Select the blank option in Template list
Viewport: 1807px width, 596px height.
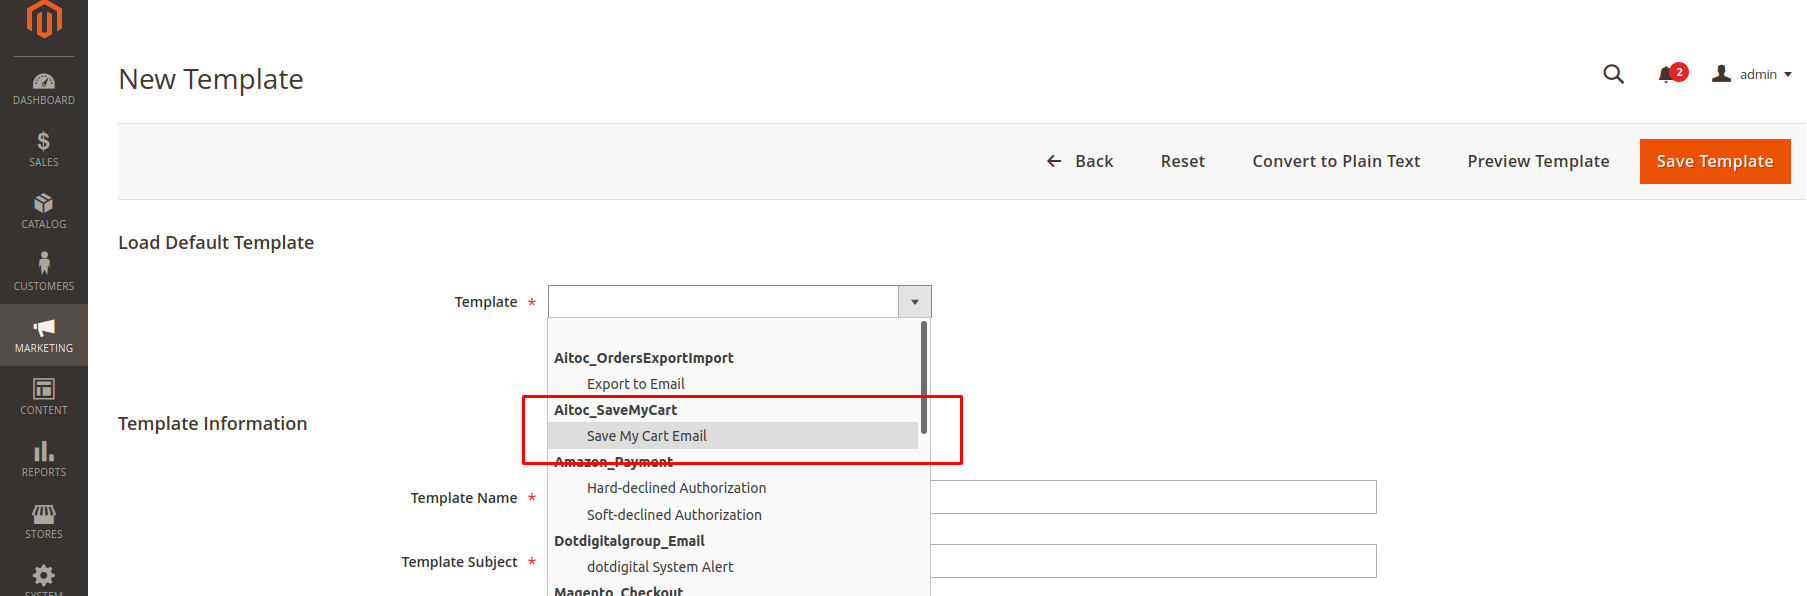pos(733,332)
